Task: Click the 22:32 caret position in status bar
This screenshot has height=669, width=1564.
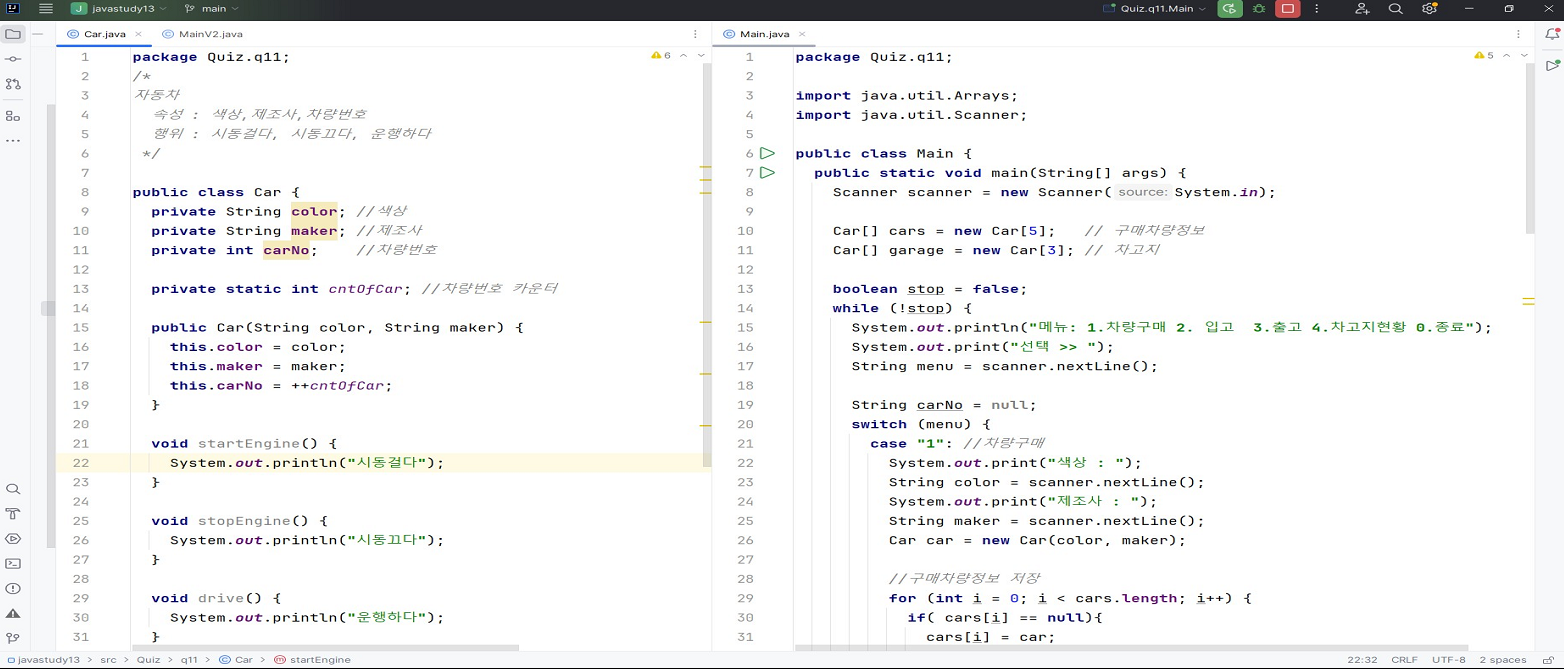Action: 1362,660
